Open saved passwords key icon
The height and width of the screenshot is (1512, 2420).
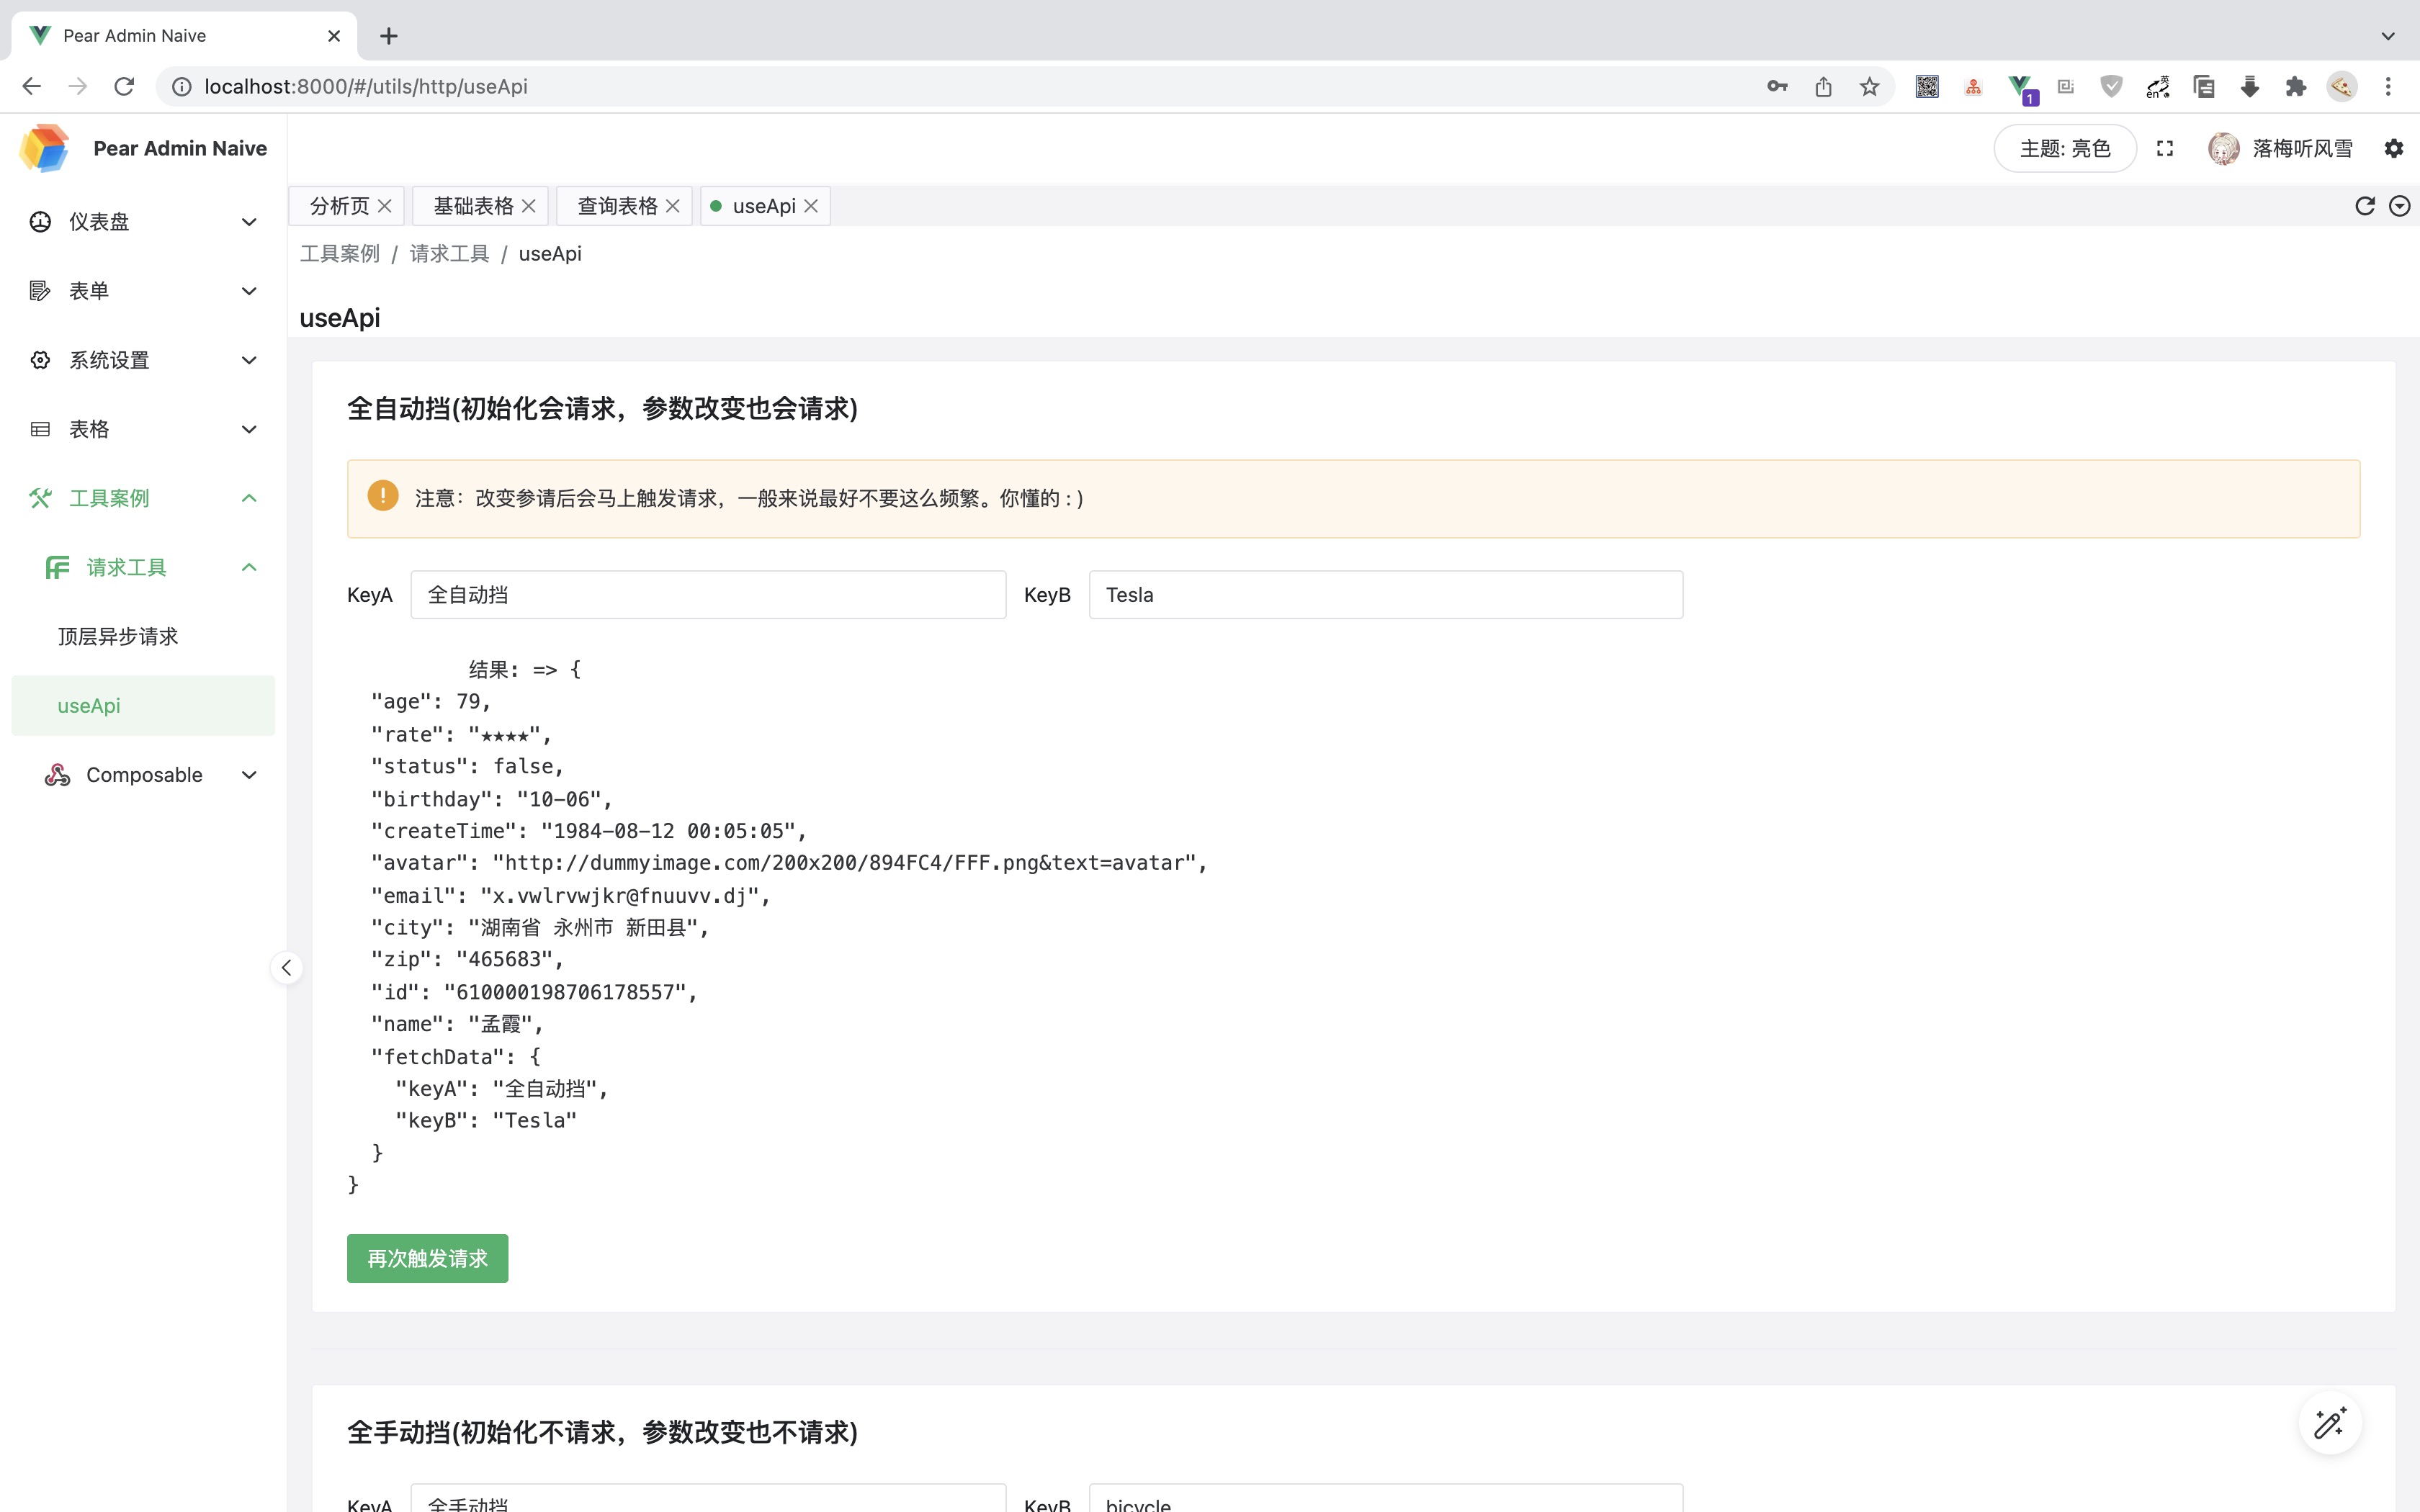pyautogui.click(x=1777, y=87)
